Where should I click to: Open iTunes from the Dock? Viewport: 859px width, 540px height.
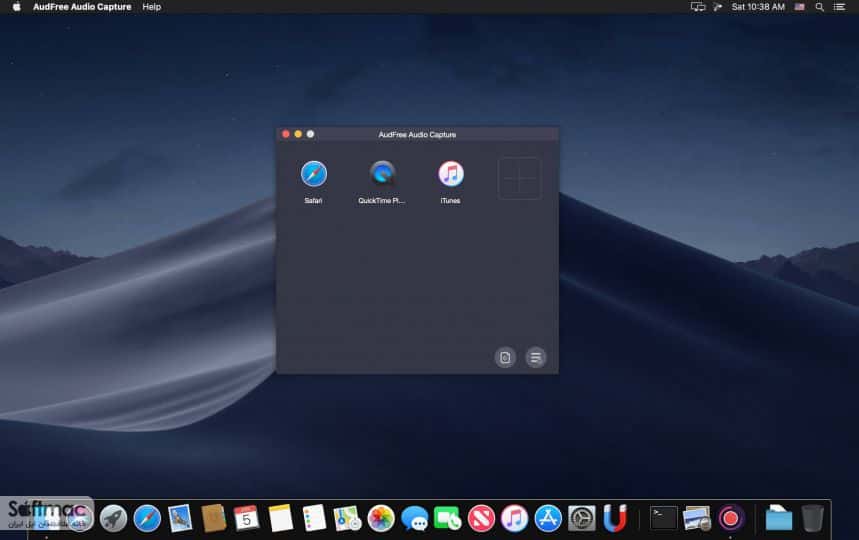click(514, 518)
